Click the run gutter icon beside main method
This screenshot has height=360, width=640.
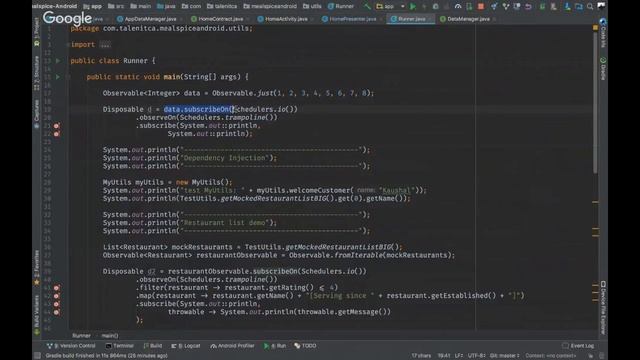58,77
